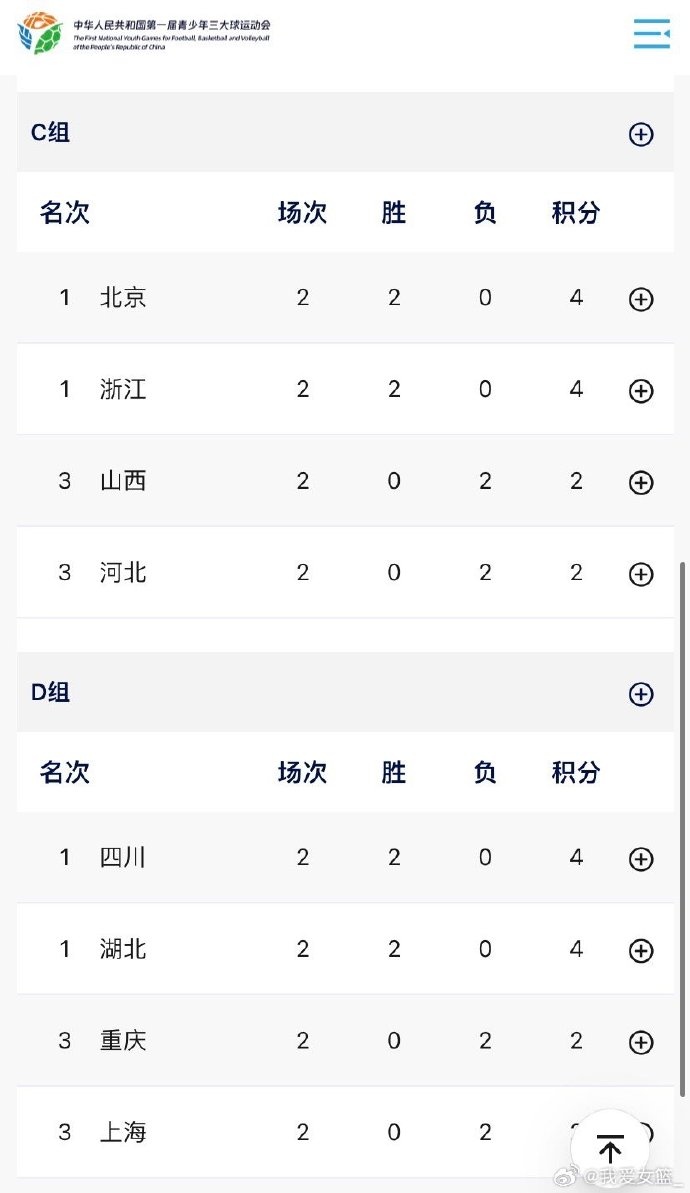Expand details for 浙江 row
Screen dimensions: 690x1193
point(641,391)
